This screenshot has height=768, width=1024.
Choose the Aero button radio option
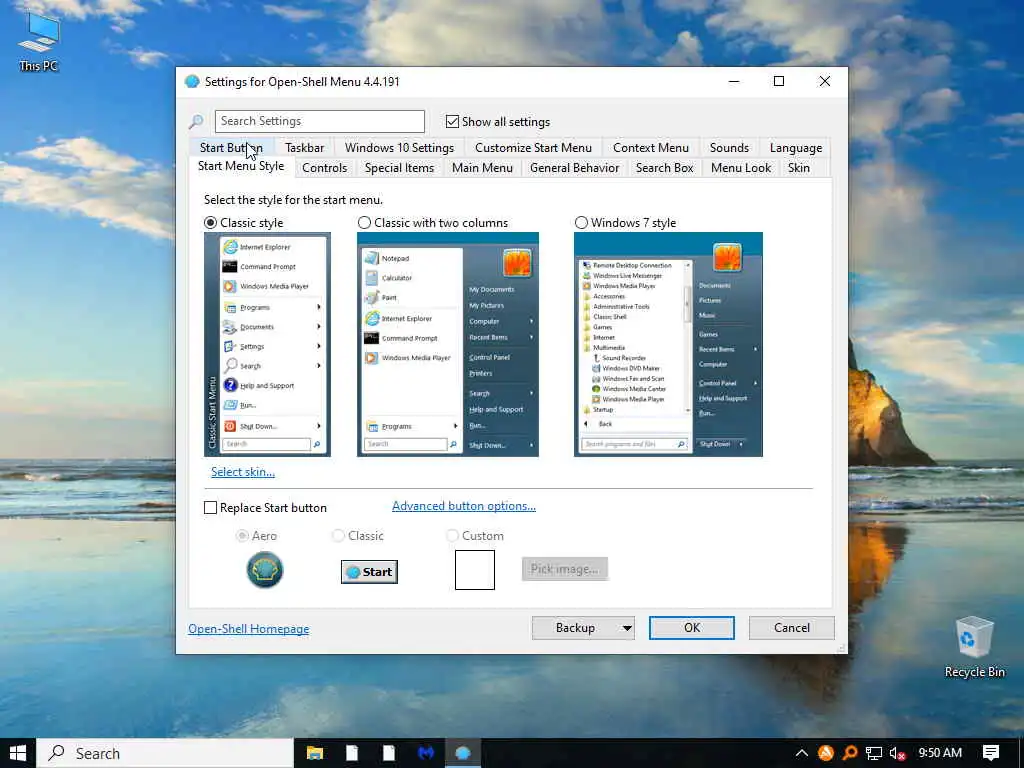[242, 536]
